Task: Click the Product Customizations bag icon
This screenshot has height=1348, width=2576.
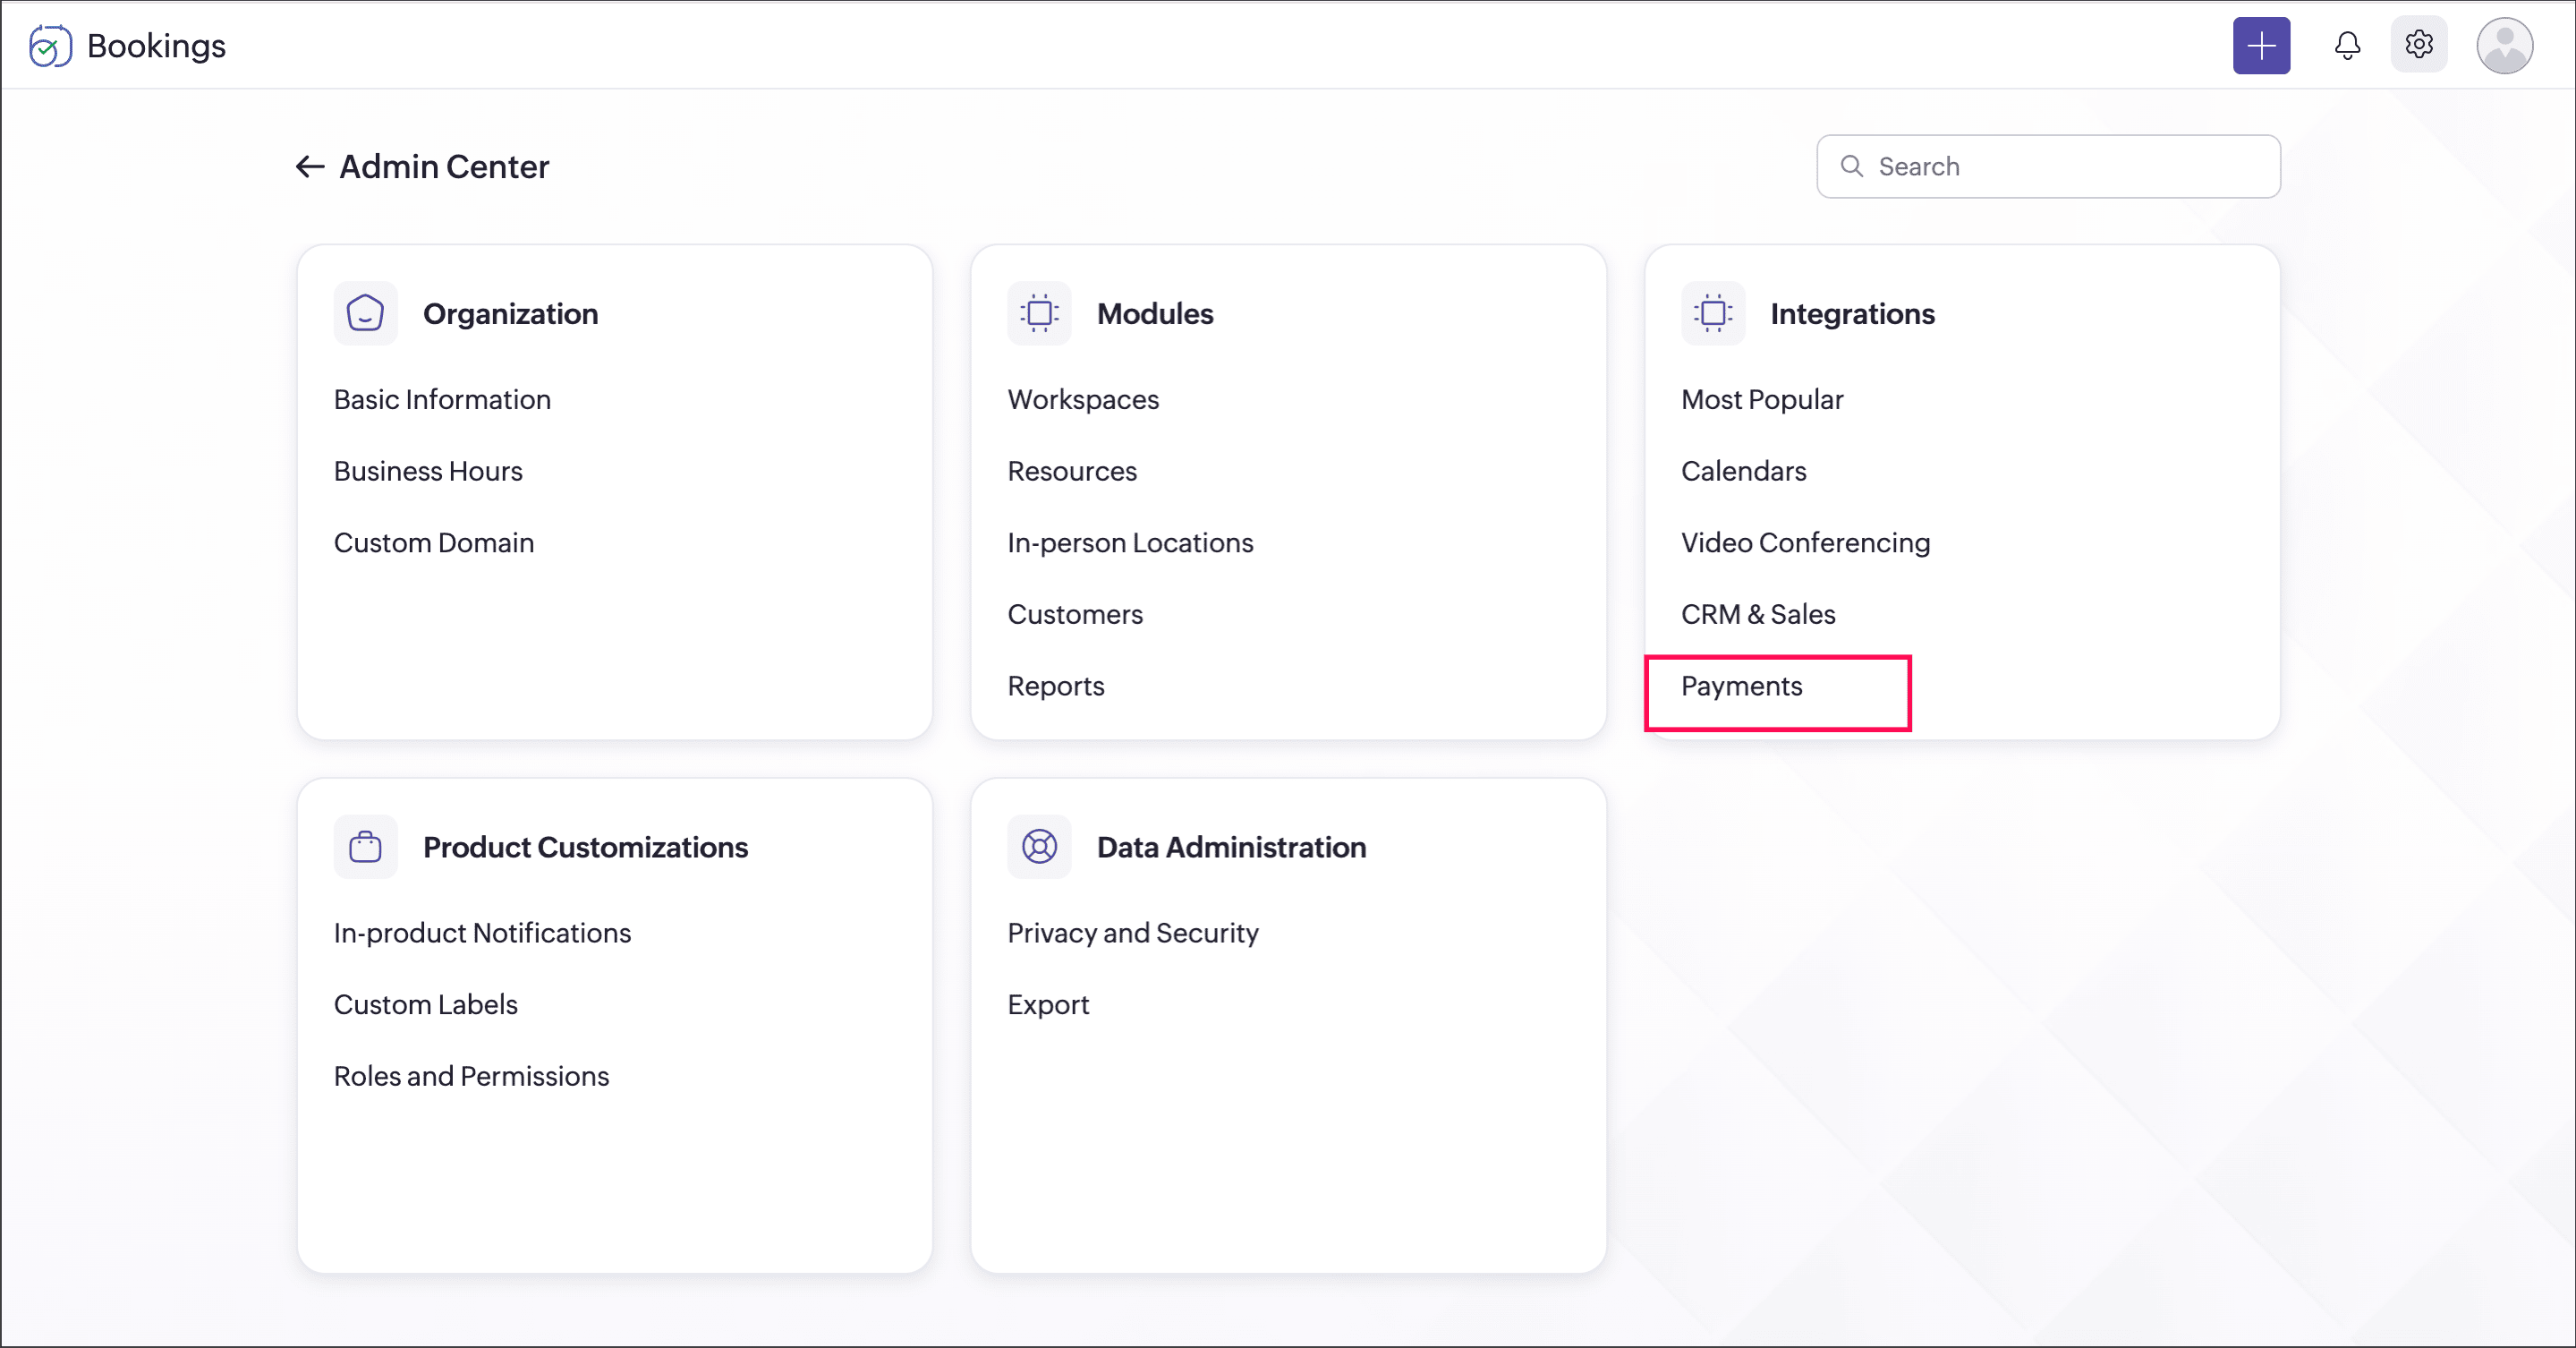Action: point(365,847)
